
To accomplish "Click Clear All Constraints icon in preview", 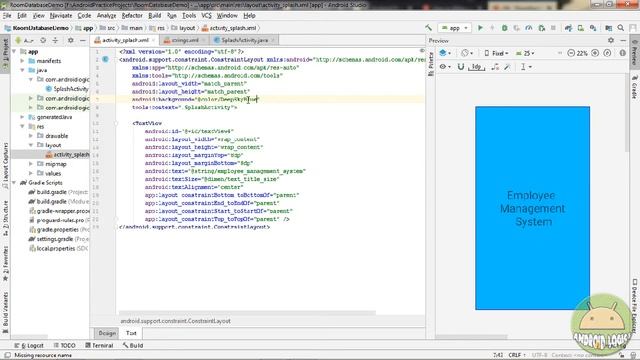I will pos(495,67).
